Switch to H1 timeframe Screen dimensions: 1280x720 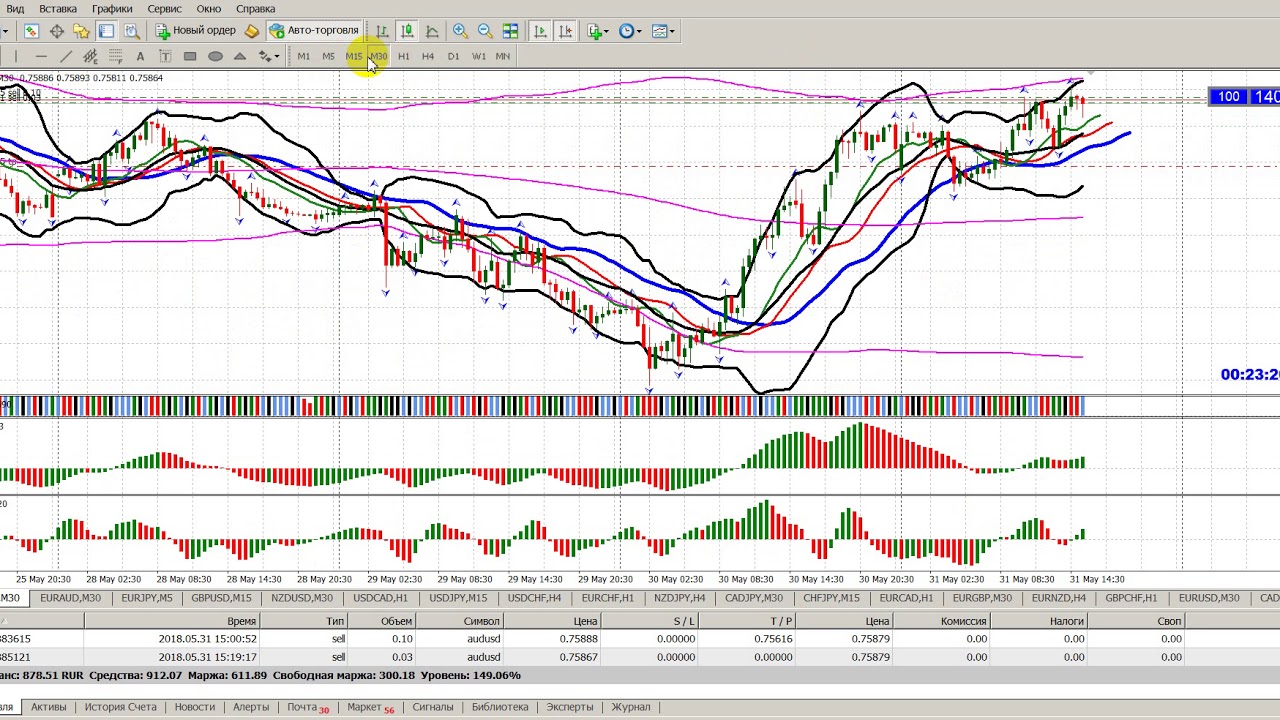coord(403,56)
